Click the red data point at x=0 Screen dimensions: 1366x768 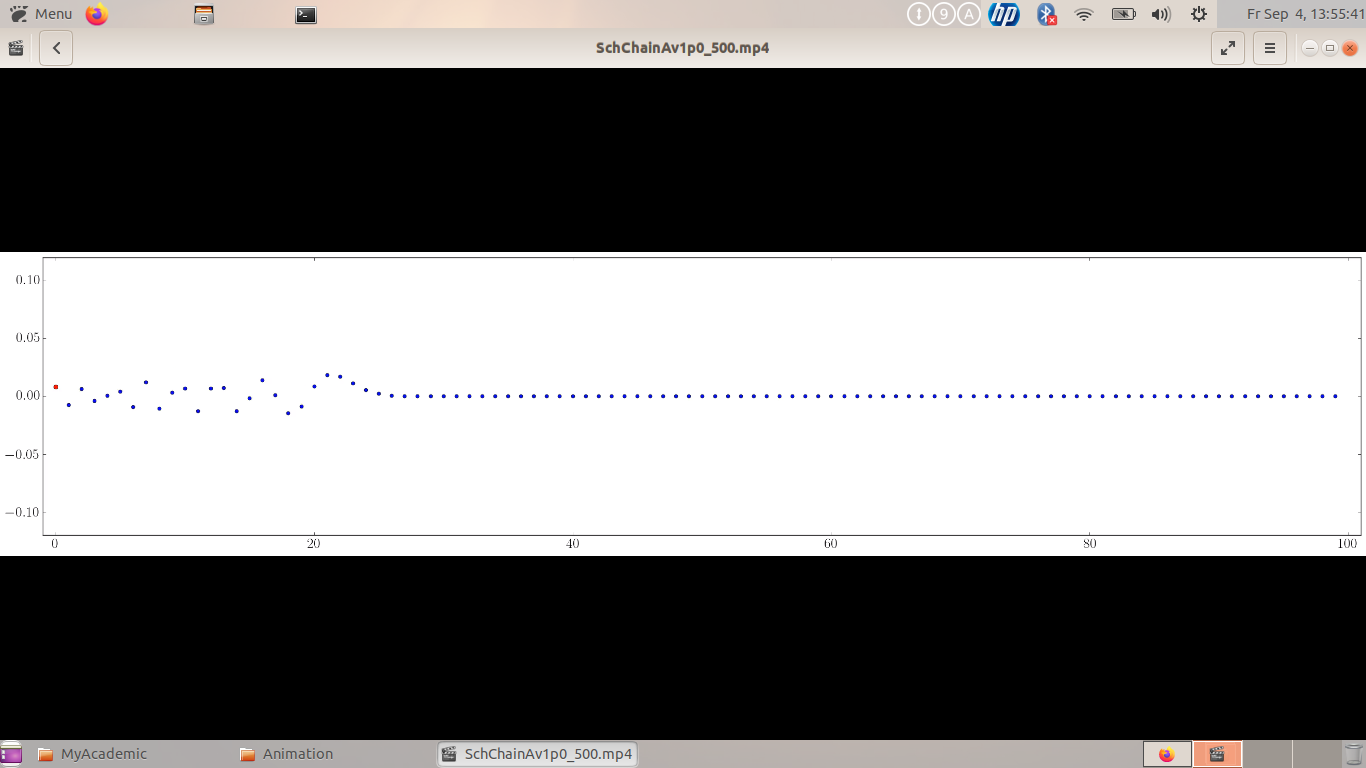pos(56,387)
